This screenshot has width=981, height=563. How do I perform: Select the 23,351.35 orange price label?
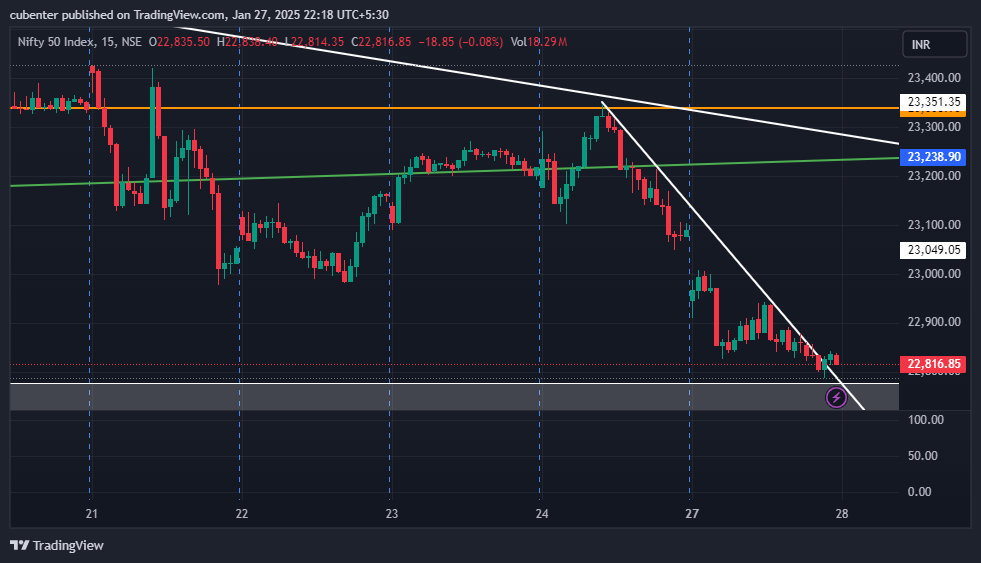click(934, 102)
